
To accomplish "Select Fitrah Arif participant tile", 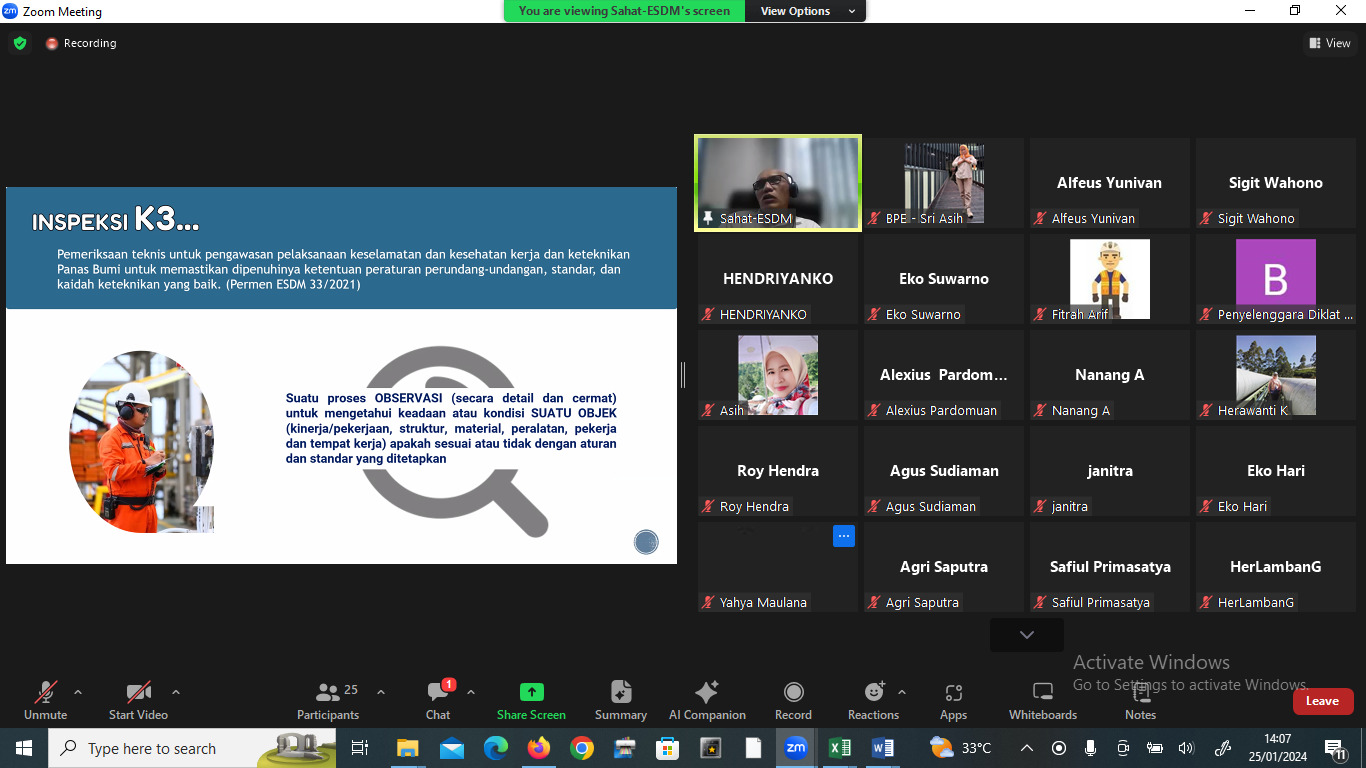I will [x=1110, y=279].
